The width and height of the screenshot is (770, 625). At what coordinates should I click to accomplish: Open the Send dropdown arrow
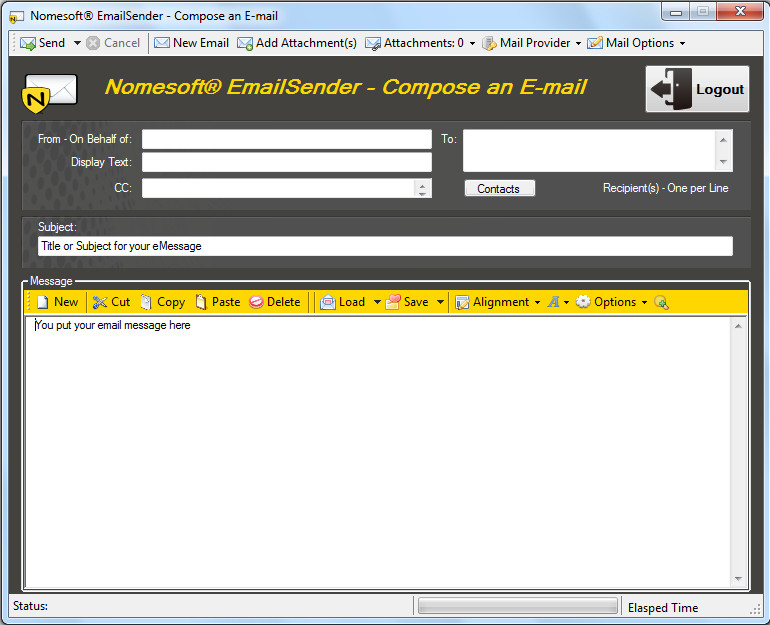(77, 43)
